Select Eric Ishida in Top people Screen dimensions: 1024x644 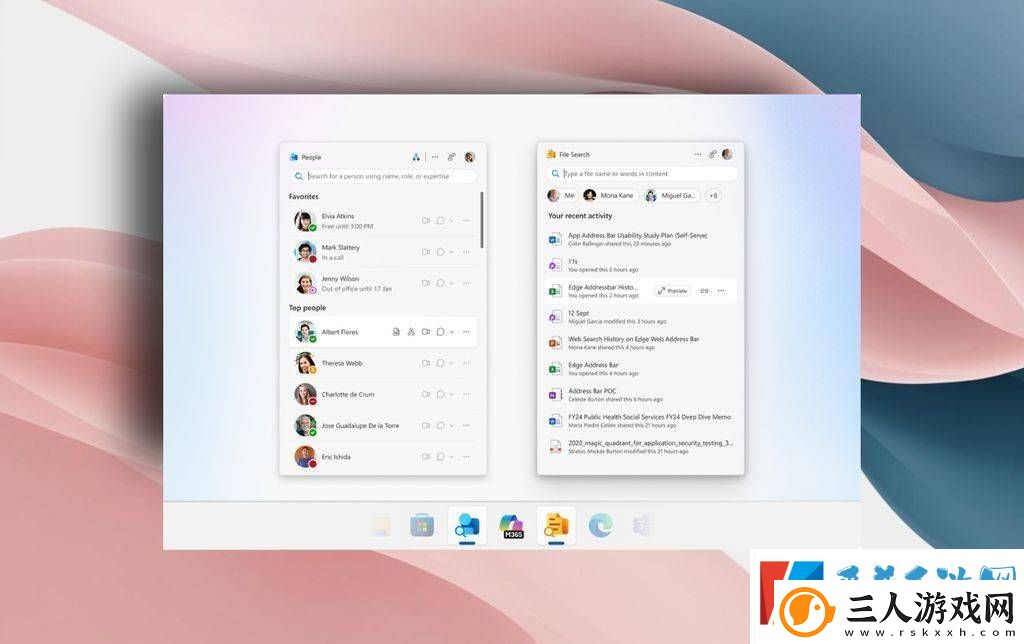[383, 457]
